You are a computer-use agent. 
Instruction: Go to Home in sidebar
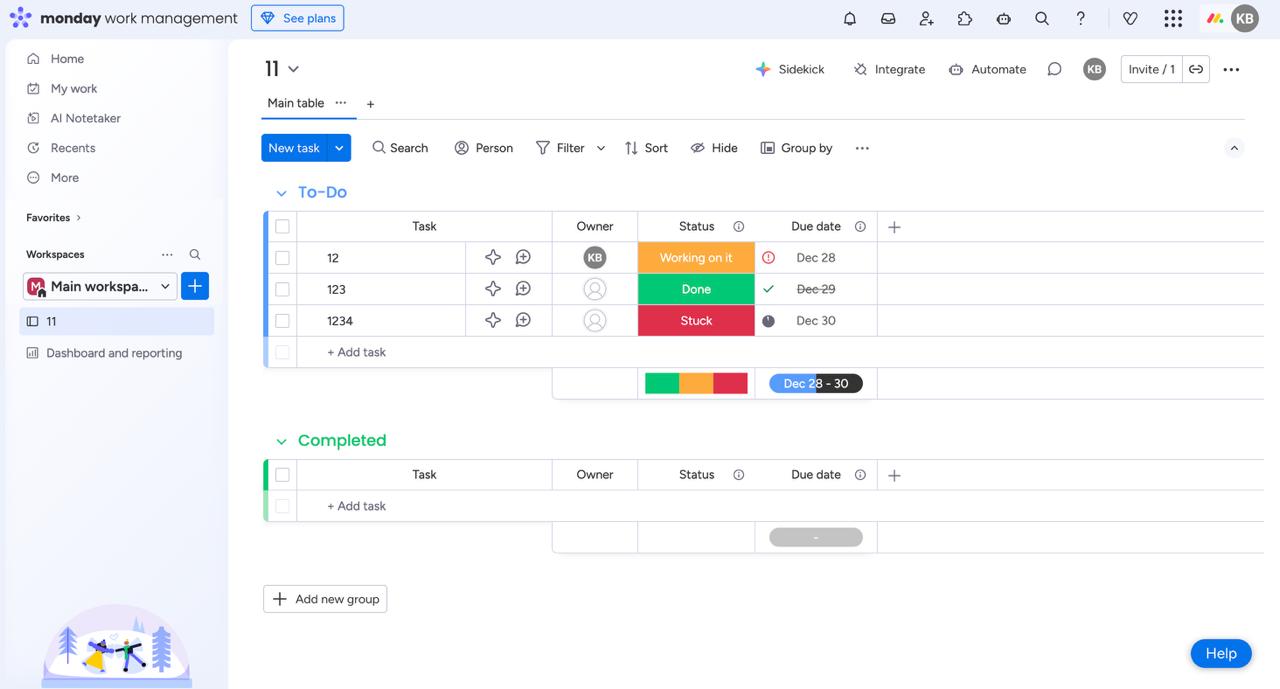click(67, 59)
